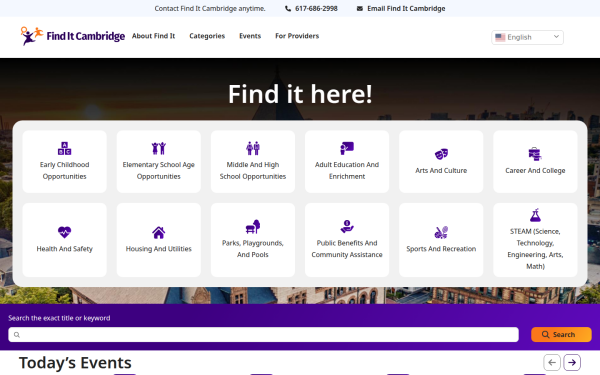Click the envelope icon beside Email Find It Cambridge
The width and height of the screenshot is (600, 375).
[360, 8]
